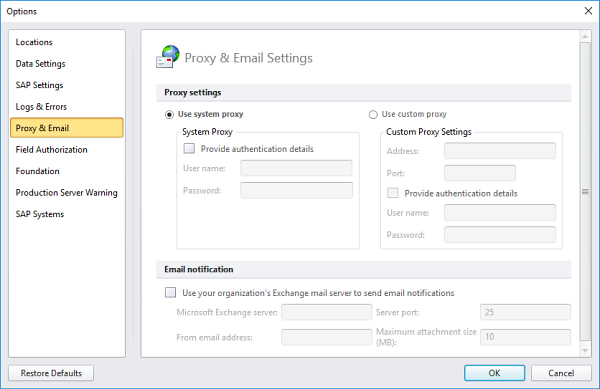Click System Proxy Password field

point(296,190)
